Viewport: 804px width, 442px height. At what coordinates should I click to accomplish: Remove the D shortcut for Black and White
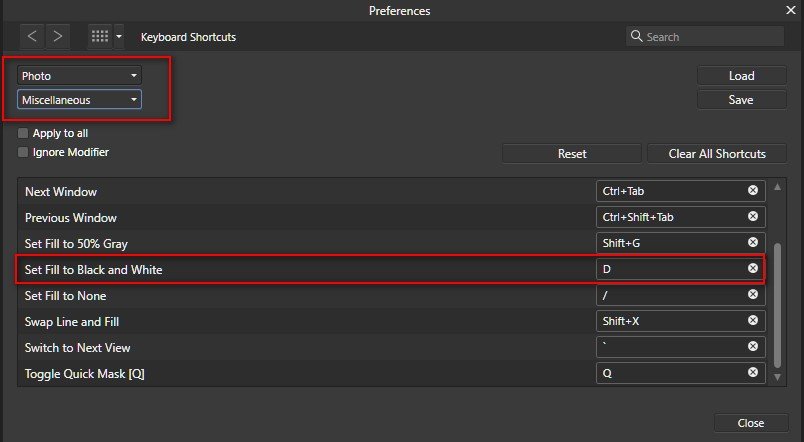coord(752,268)
